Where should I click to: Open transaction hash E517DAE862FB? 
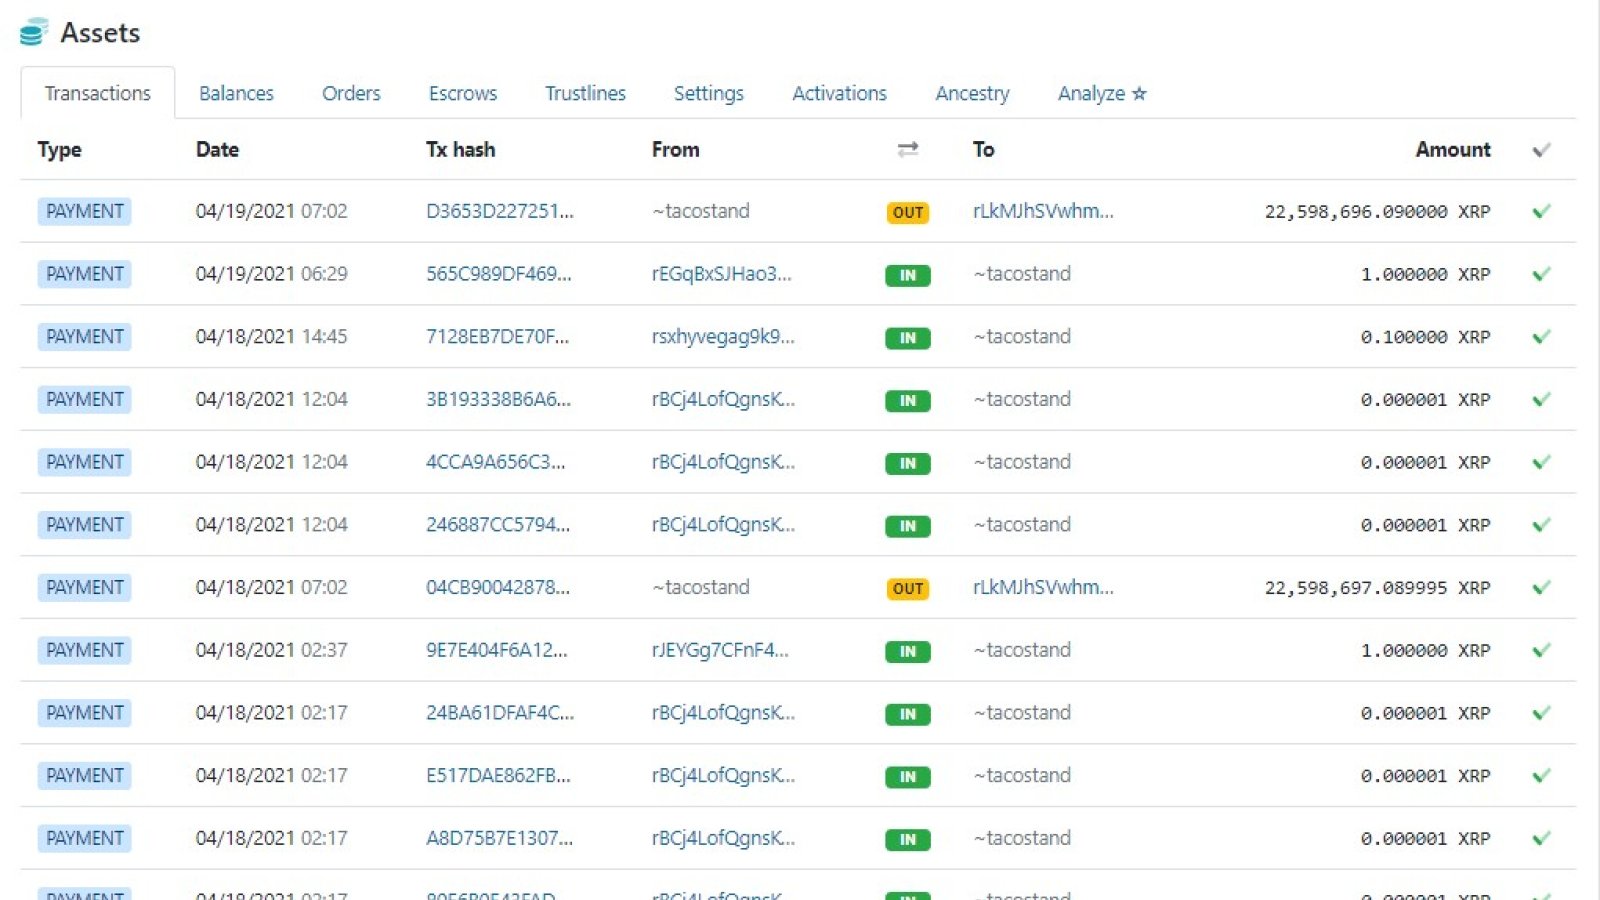point(498,776)
